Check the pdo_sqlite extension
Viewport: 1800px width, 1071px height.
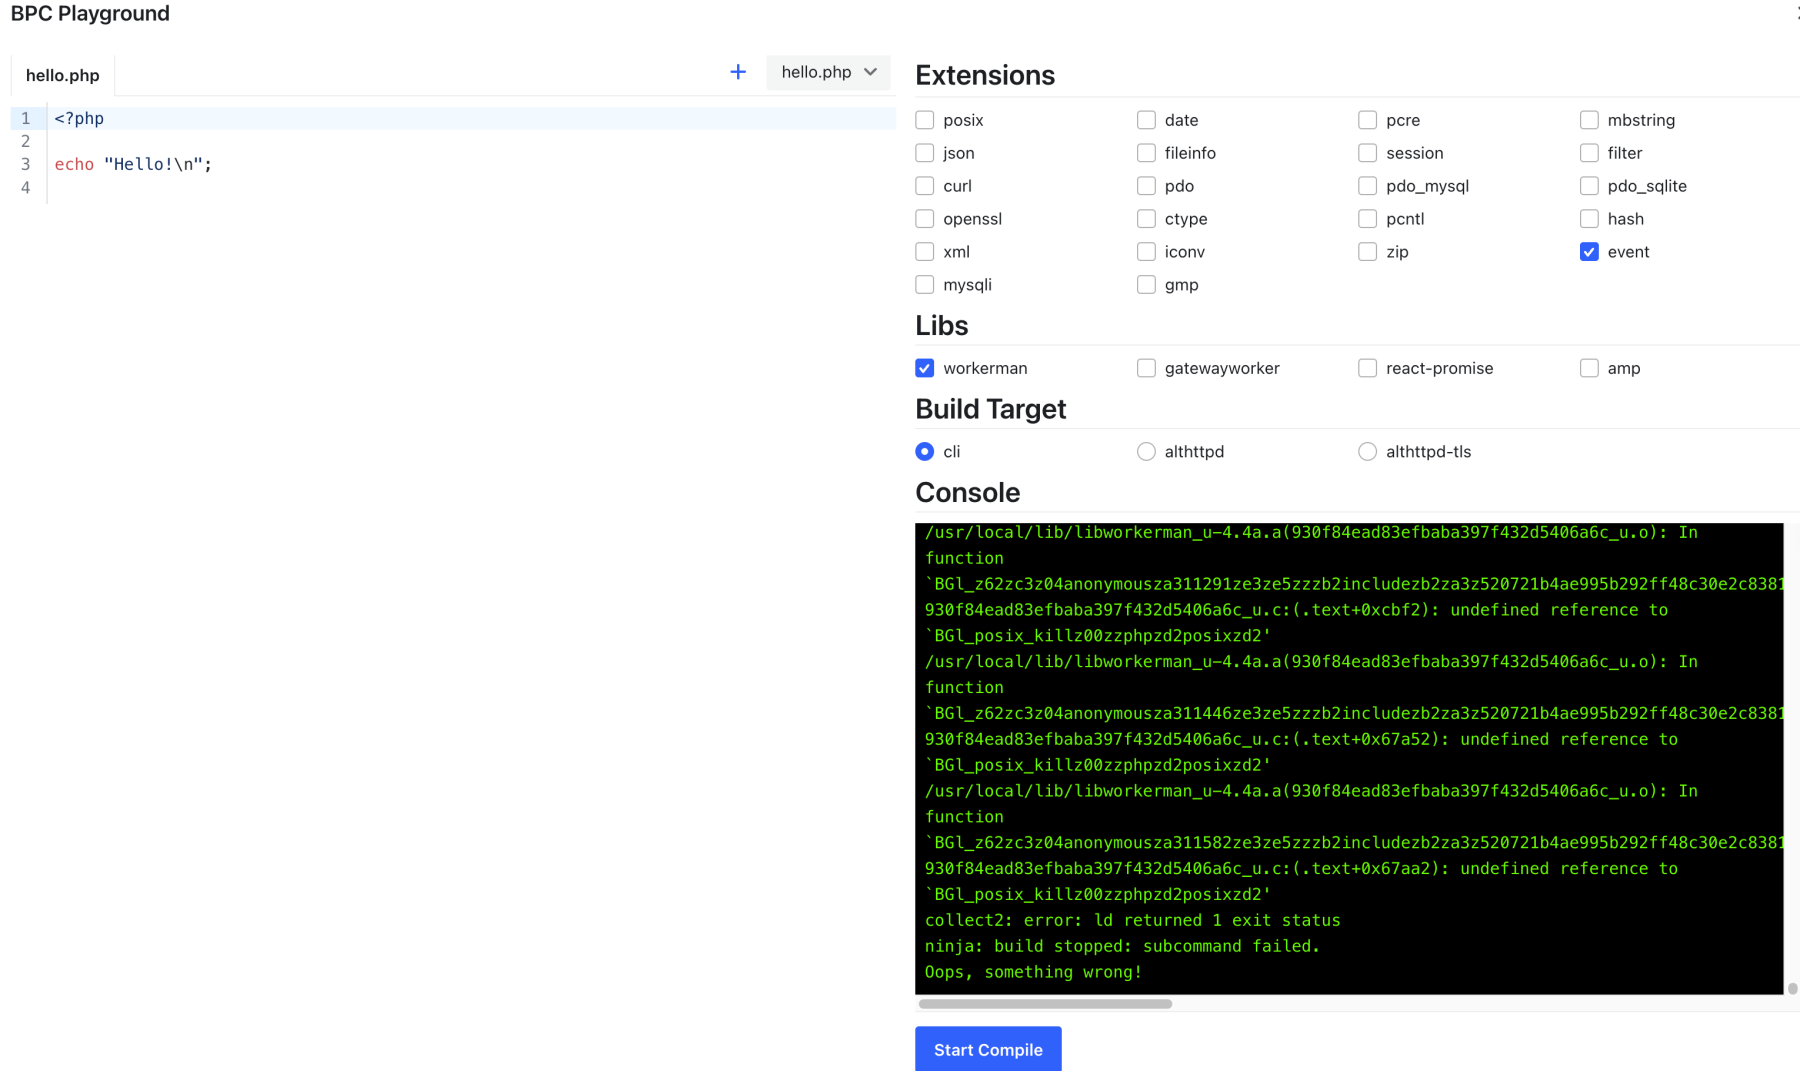pyautogui.click(x=1589, y=186)
